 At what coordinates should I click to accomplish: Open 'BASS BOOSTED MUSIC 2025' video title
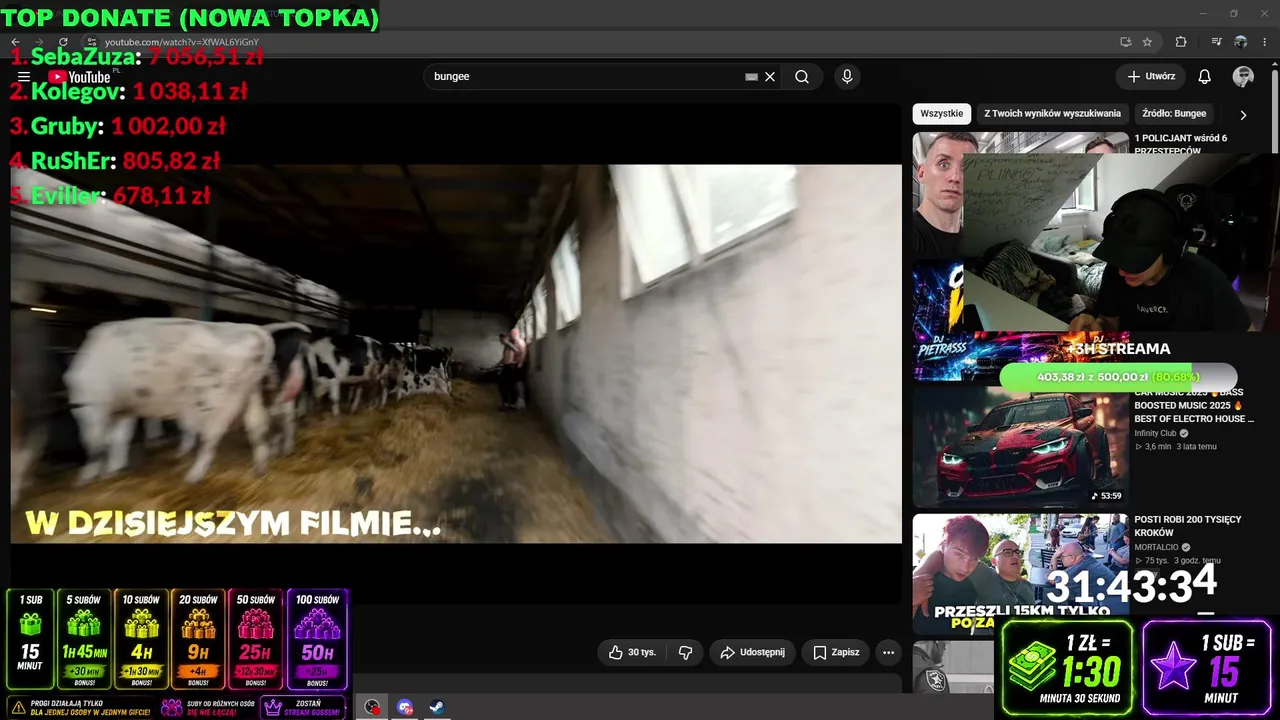[x=1193, y=405]
